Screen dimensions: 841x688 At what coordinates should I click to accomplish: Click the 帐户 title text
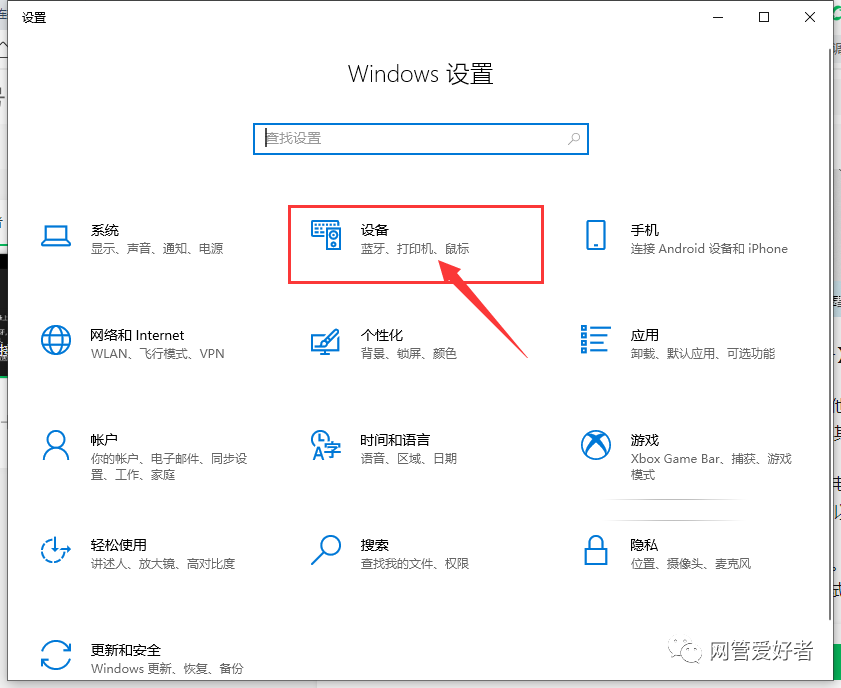104,440
